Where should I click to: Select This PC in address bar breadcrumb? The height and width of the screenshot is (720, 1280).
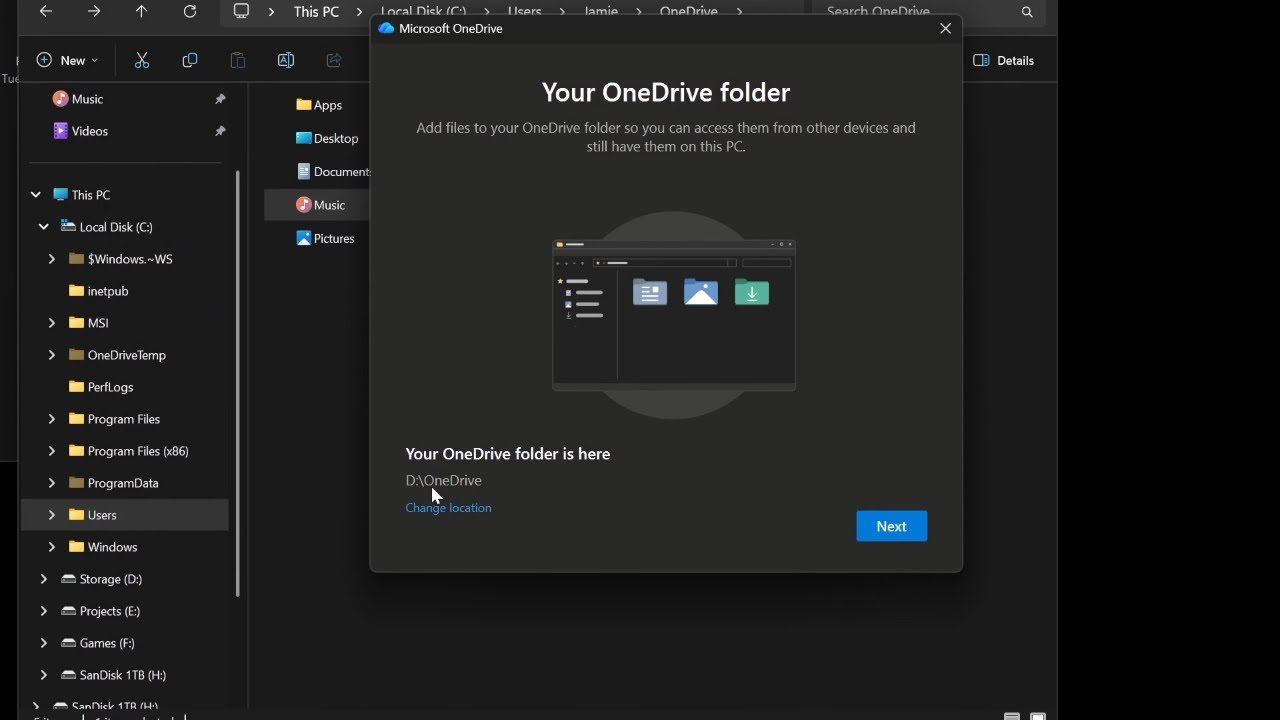316,12
